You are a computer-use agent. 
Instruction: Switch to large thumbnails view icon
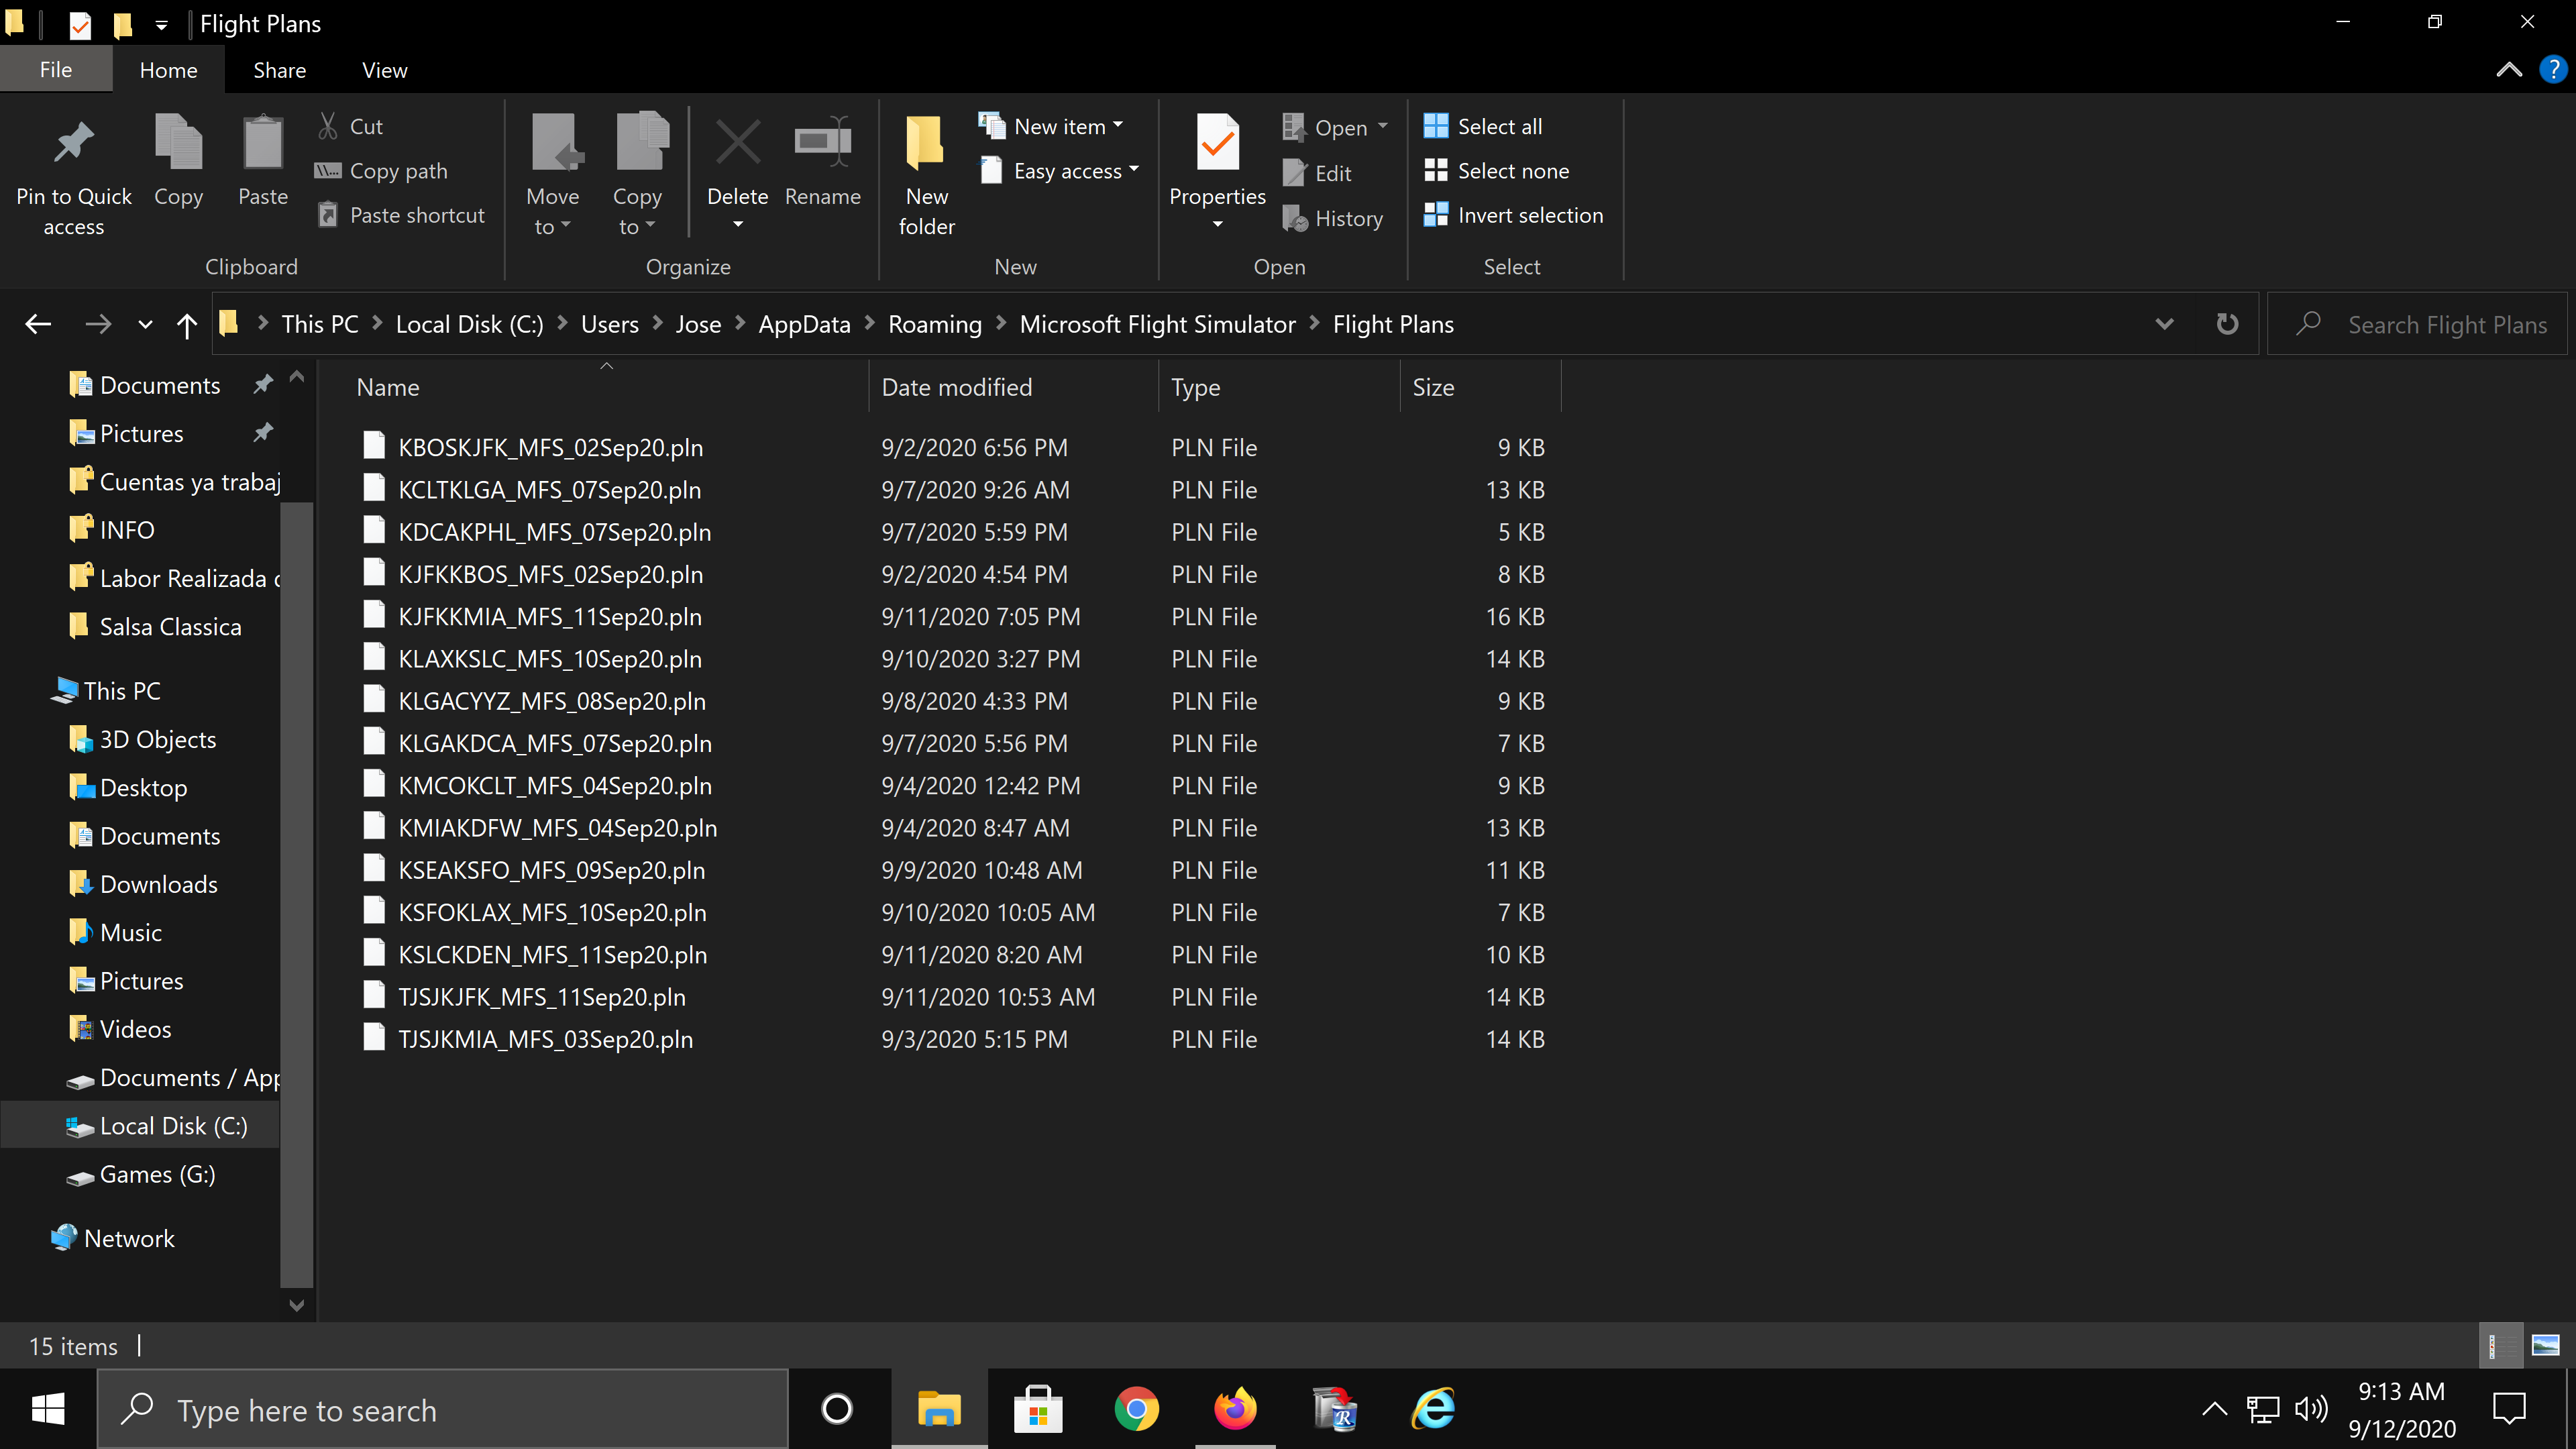click(x=2545, y=1345)
